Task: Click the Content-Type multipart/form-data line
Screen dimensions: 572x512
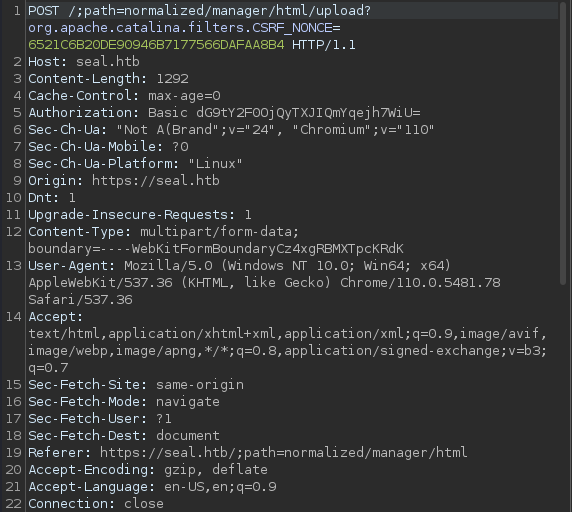Action: click(164, 232)
